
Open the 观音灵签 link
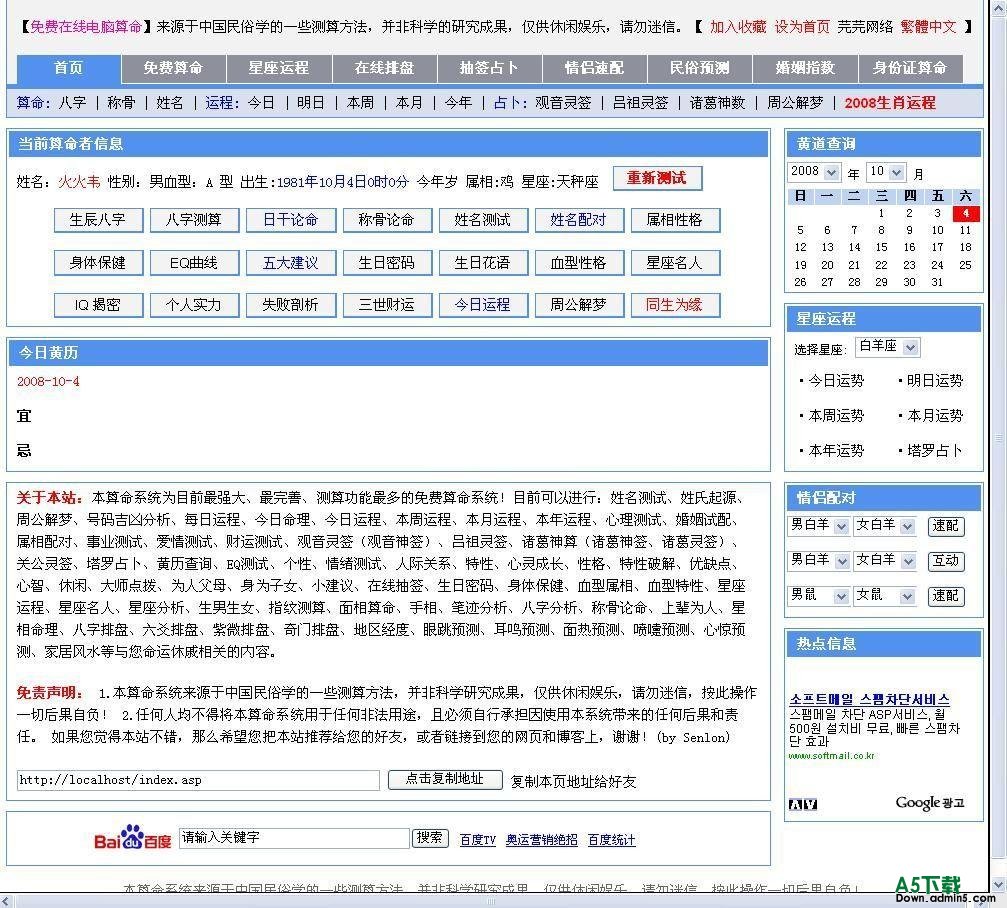[563, 103]
